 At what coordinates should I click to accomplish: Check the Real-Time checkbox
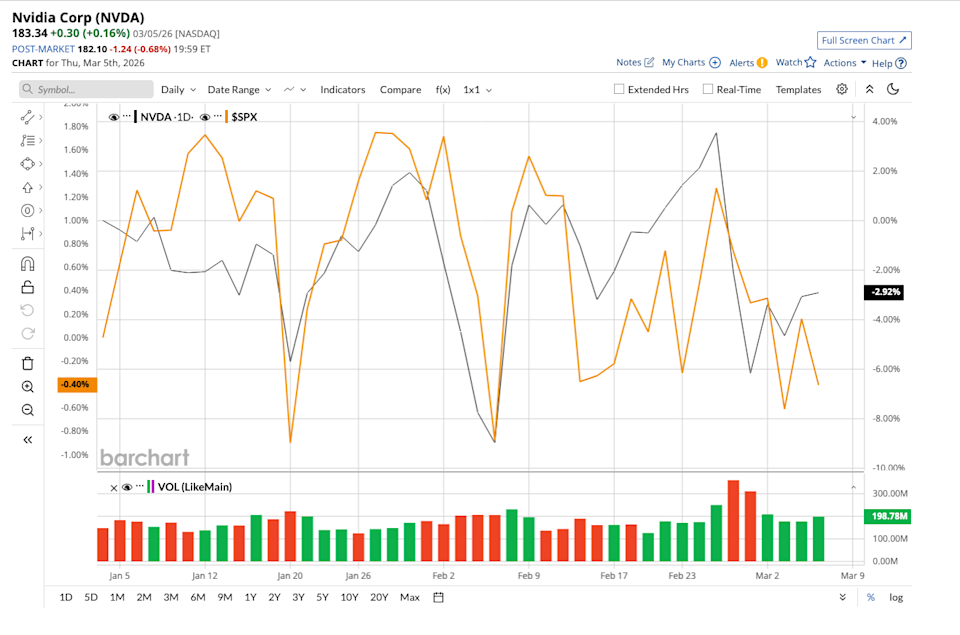click(x=708, y=89)
